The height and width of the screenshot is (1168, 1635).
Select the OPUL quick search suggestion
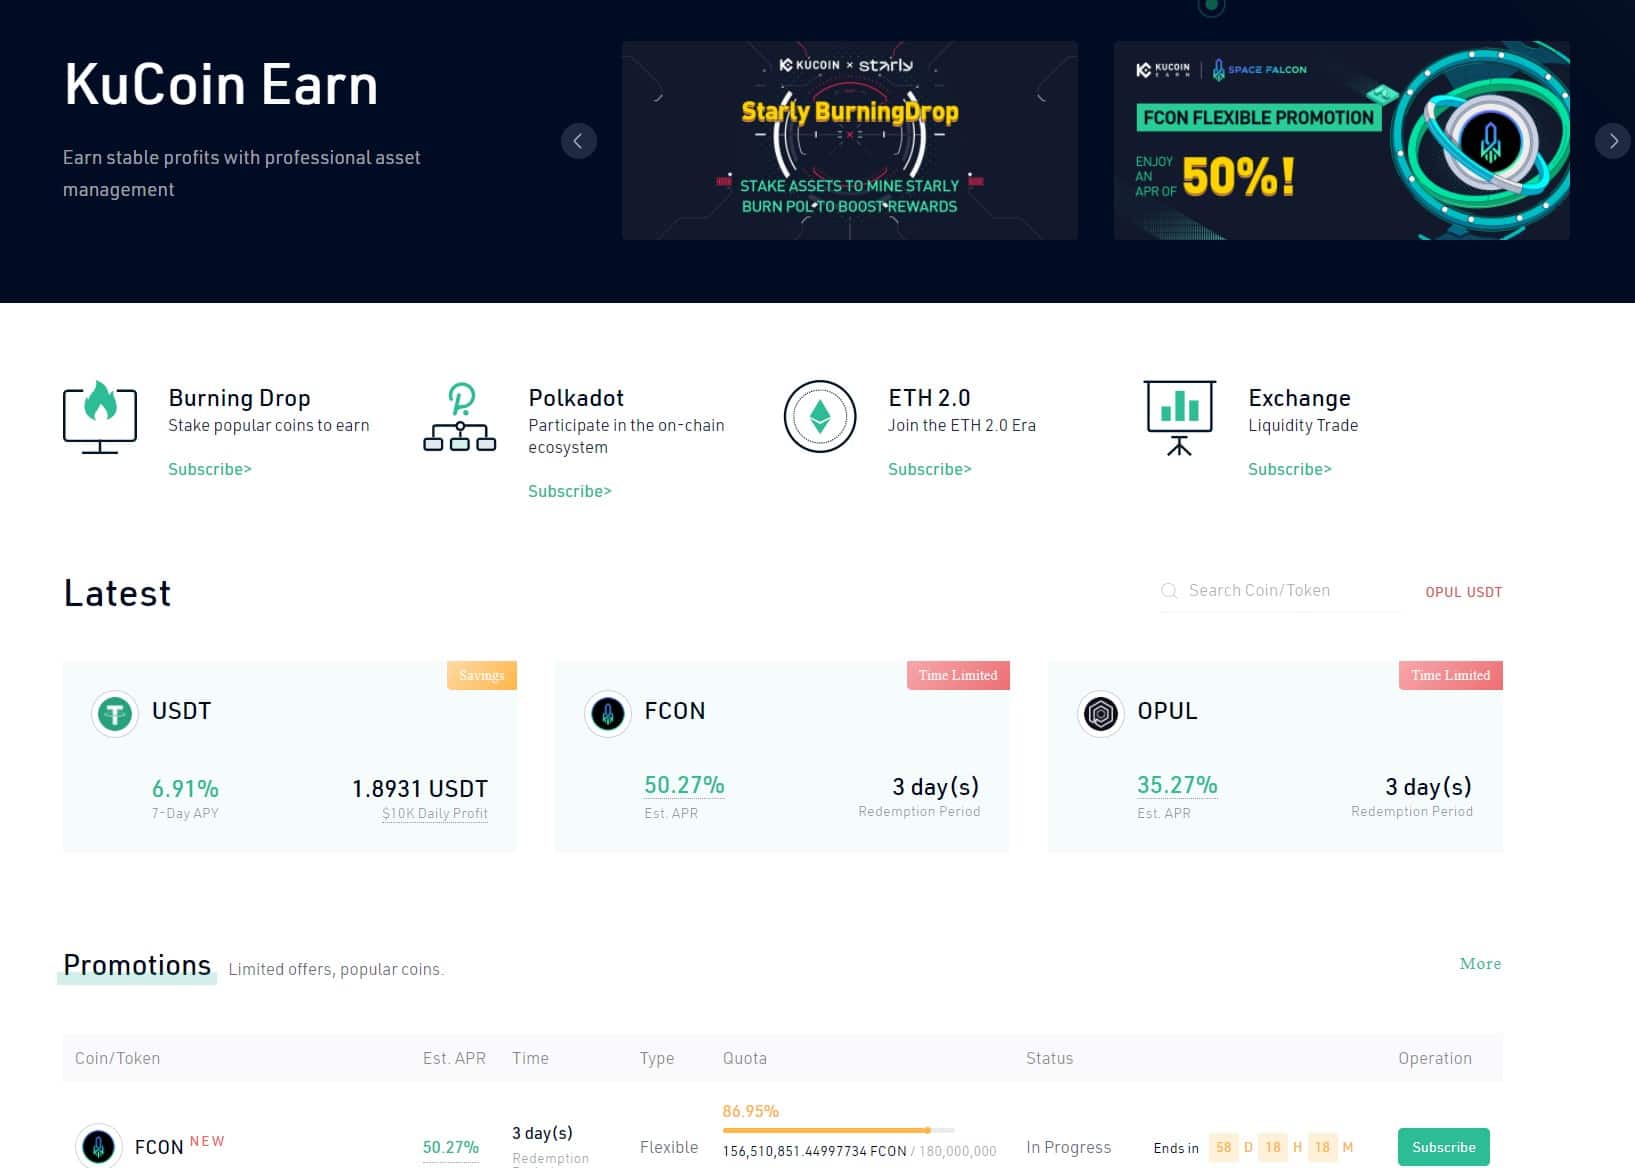point(1443,592)
